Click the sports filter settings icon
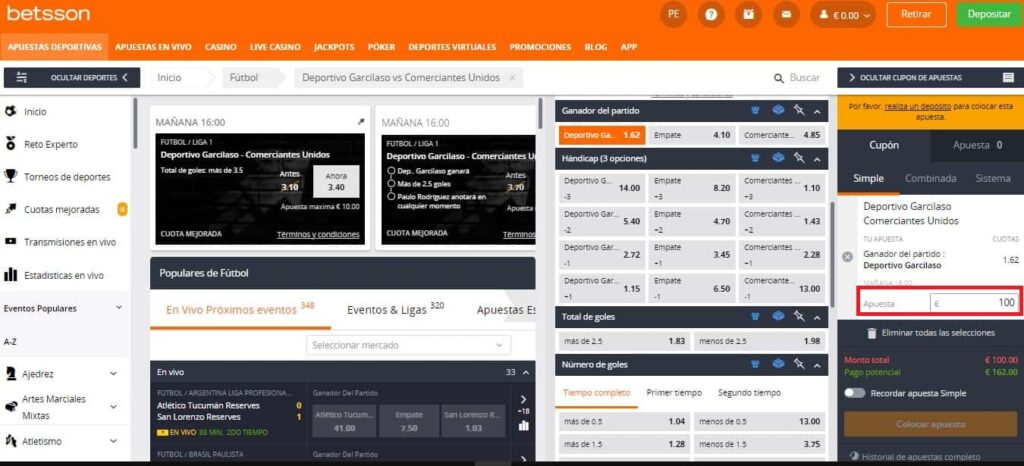This screenshot has height=466, width=1024. point(22,78)
